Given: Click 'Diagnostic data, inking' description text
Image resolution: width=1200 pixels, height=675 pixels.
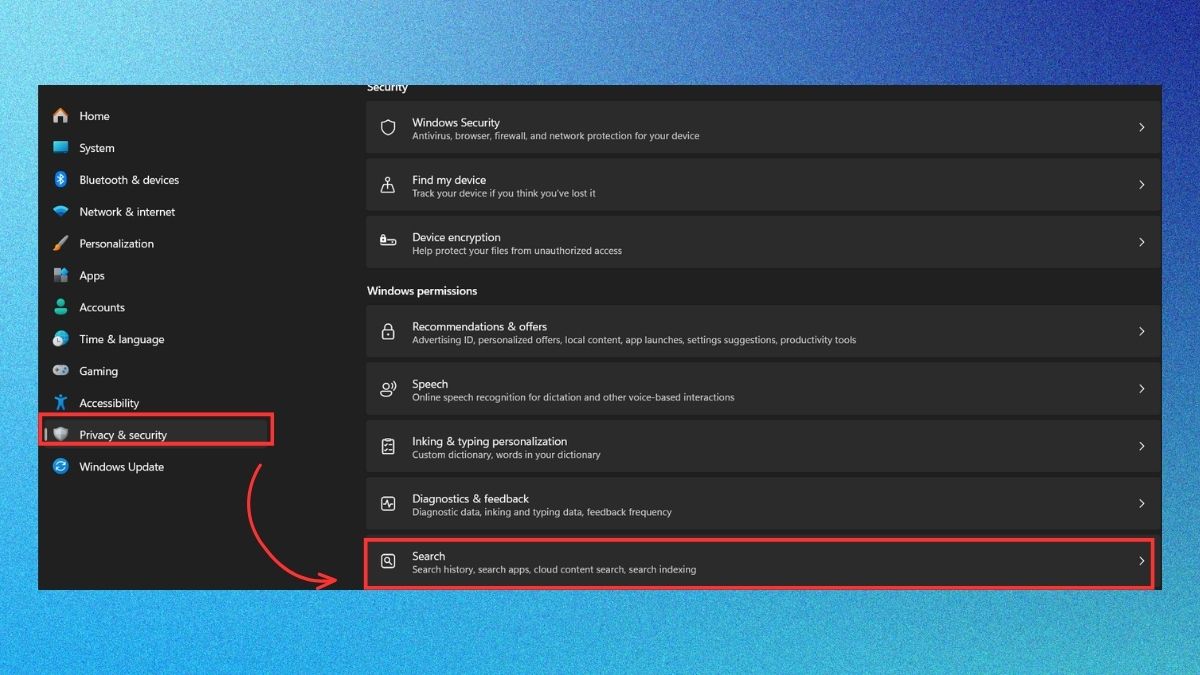Looking at the screenshot, I should pos(542,512).
